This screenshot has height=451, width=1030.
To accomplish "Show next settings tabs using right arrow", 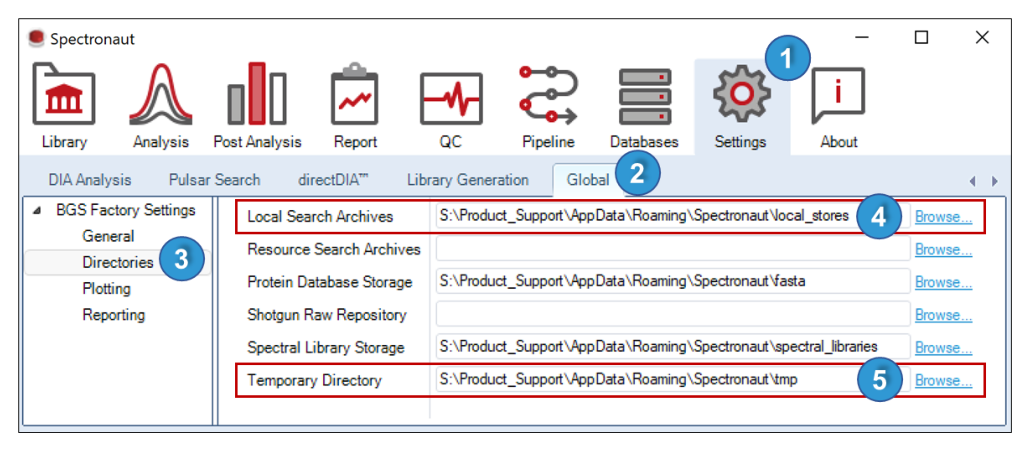I will pyautogui.click(x=995, y=181).
